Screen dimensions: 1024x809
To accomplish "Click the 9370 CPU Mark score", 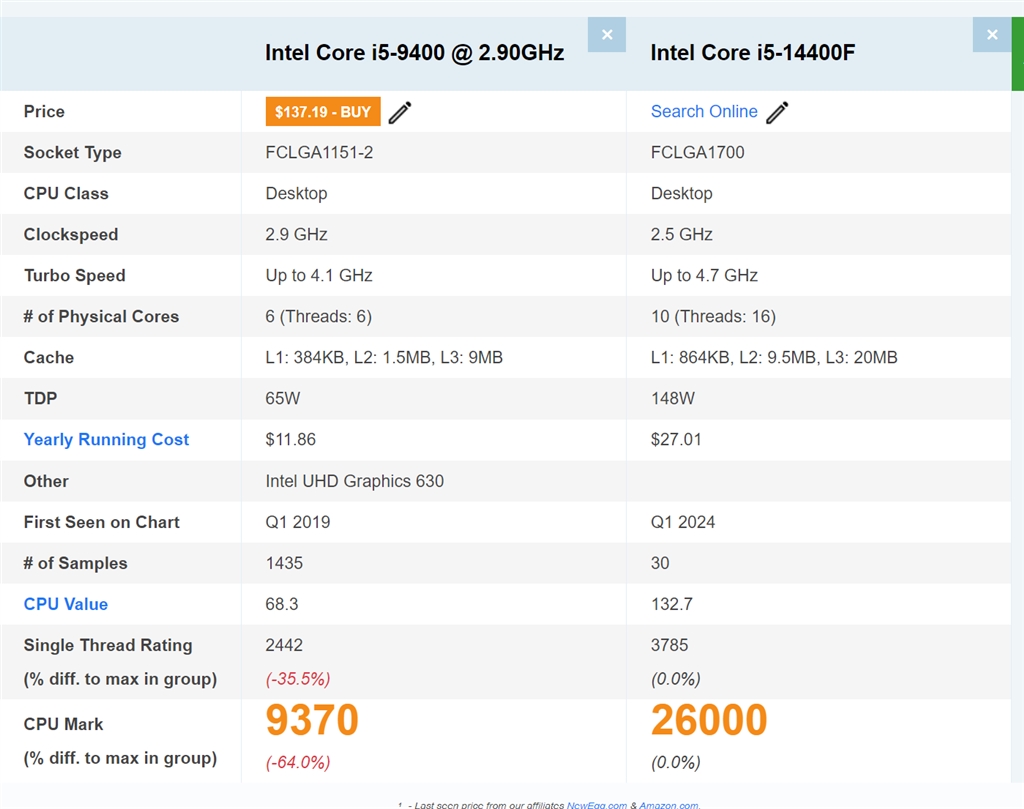I will (312, 721).
